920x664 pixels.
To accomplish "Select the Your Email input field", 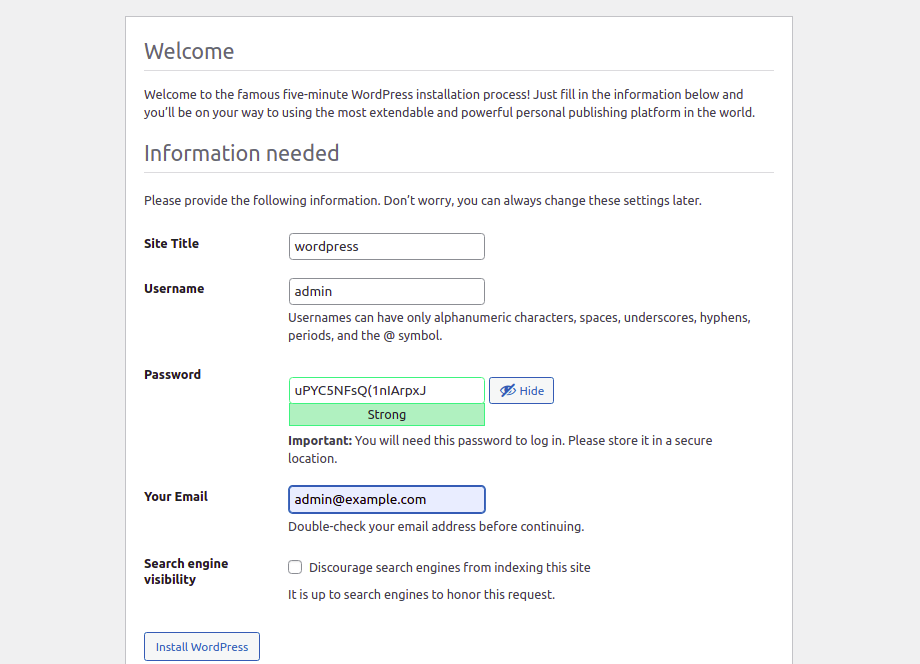I will tap(387, 499).
